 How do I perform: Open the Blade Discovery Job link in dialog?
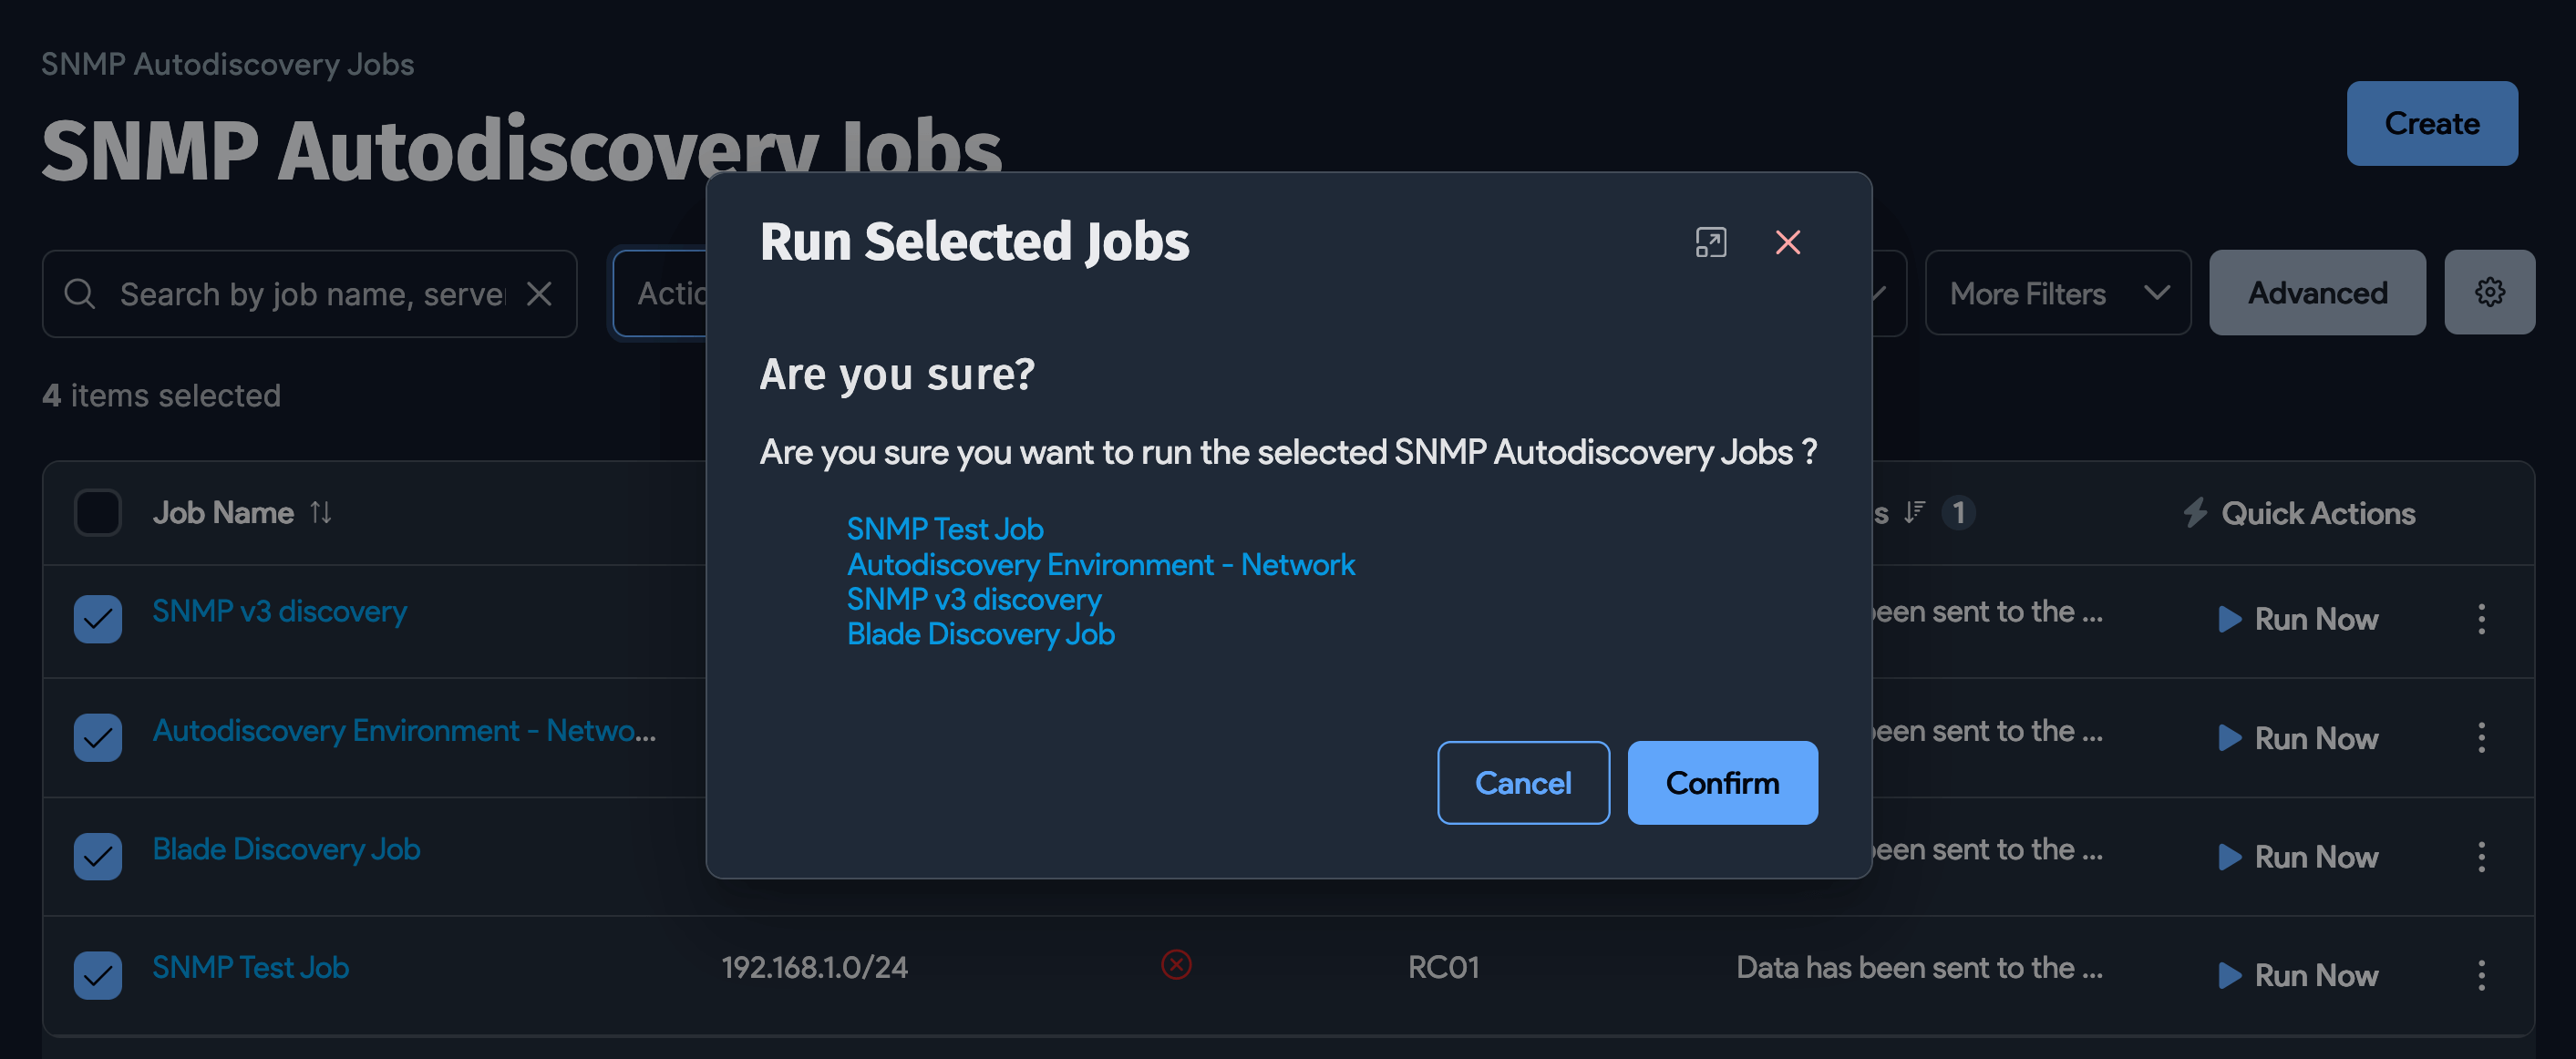[980, 633]
